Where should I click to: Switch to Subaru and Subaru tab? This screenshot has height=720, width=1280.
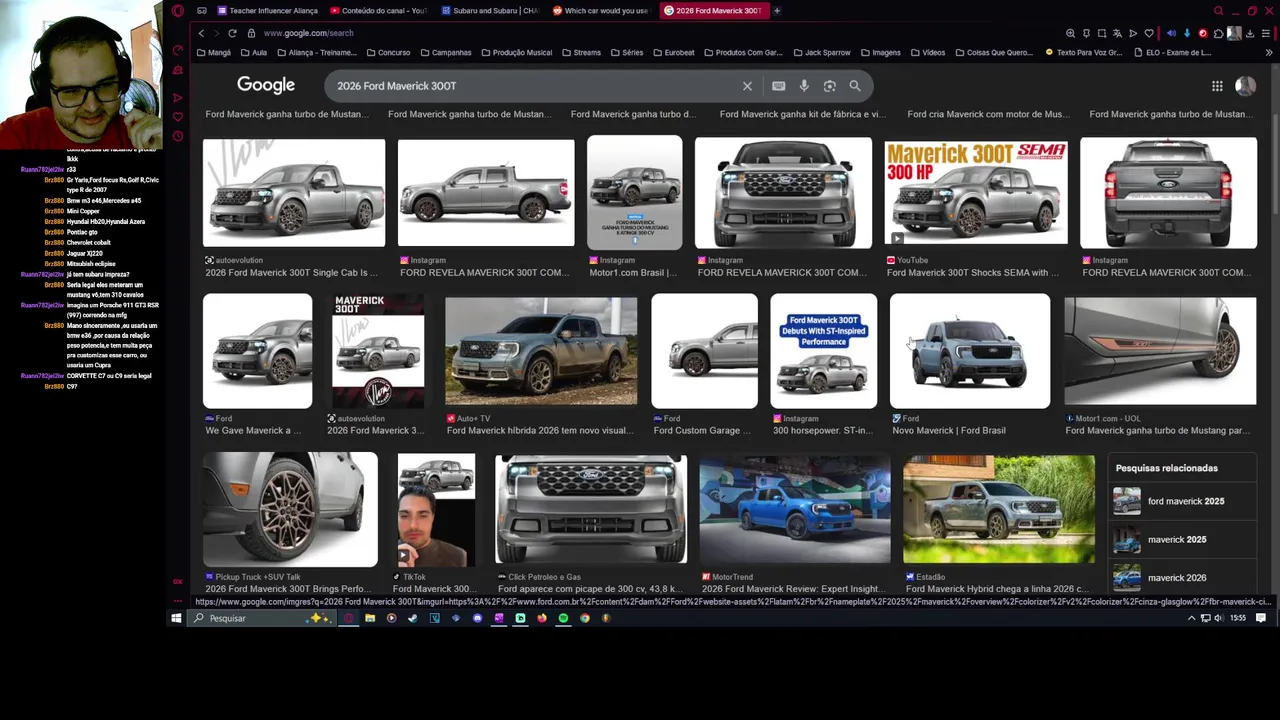click(x=490, y=11)
